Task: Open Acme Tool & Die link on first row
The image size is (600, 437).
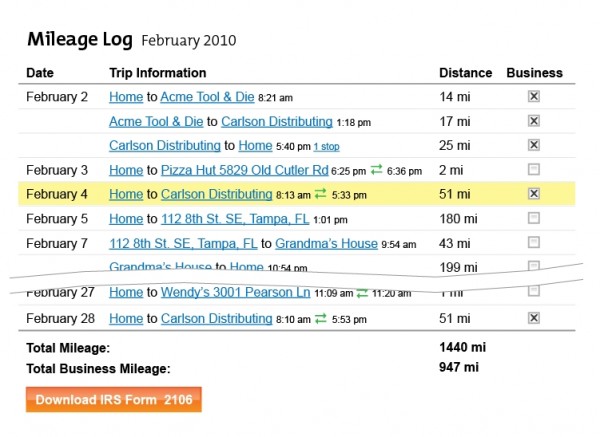Action: click(x=207, y=97)
